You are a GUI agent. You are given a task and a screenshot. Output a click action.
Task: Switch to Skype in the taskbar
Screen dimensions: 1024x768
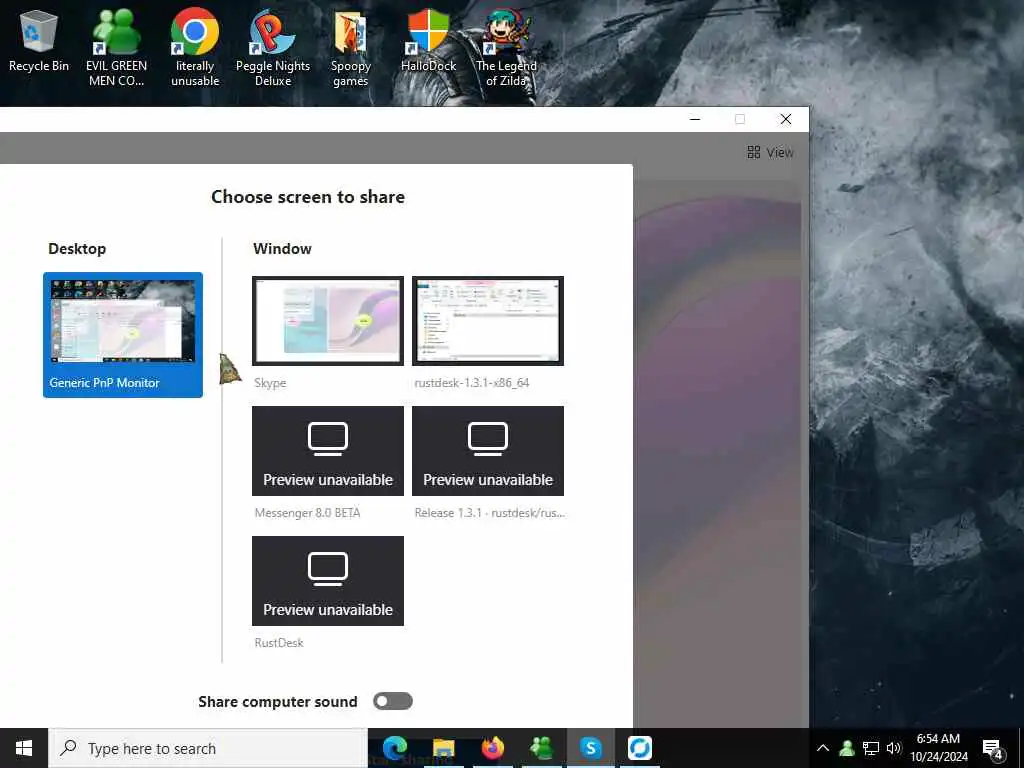click(590, 748)
